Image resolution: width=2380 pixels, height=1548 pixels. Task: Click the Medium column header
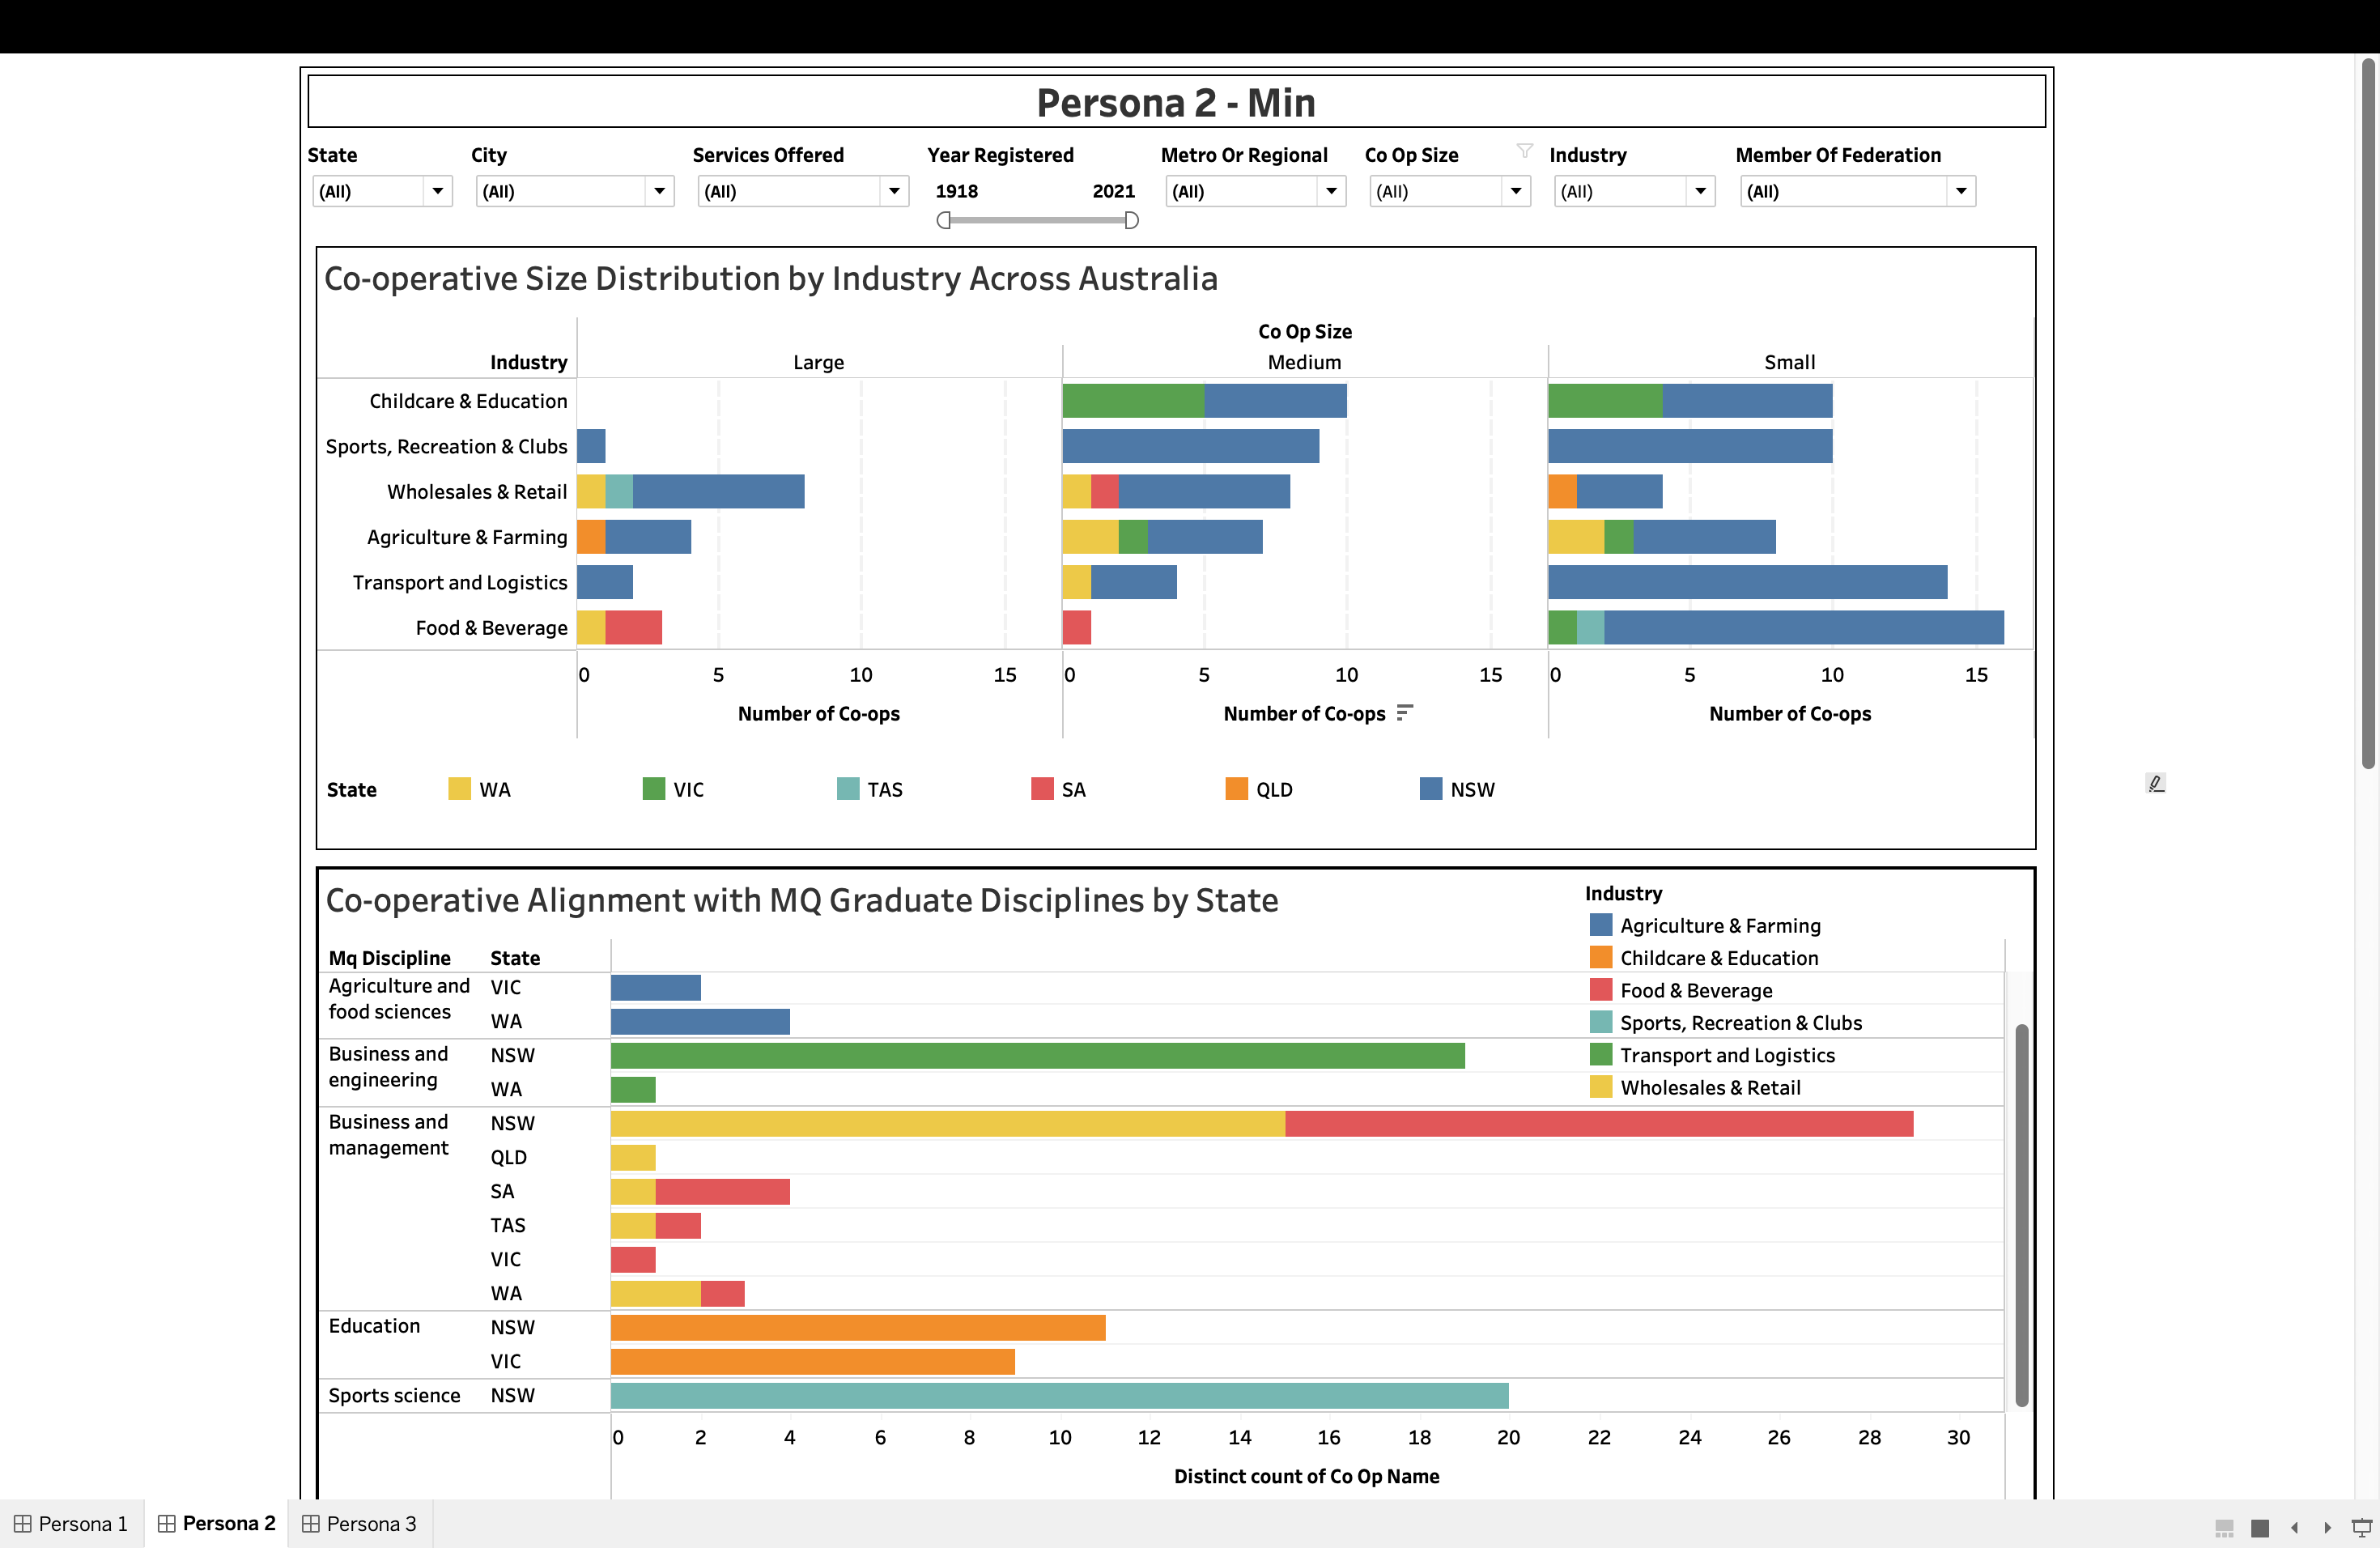1304,362
